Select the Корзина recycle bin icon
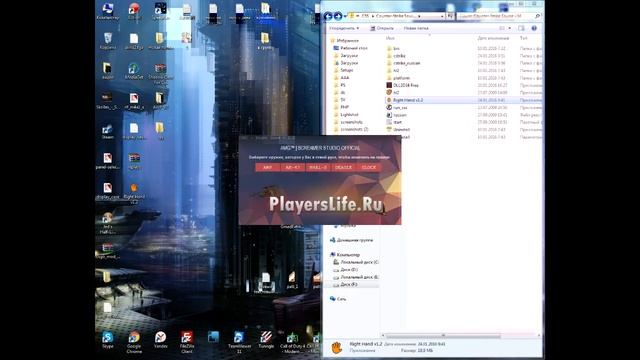This screenshot has height=360, width=640. point(108,41)
